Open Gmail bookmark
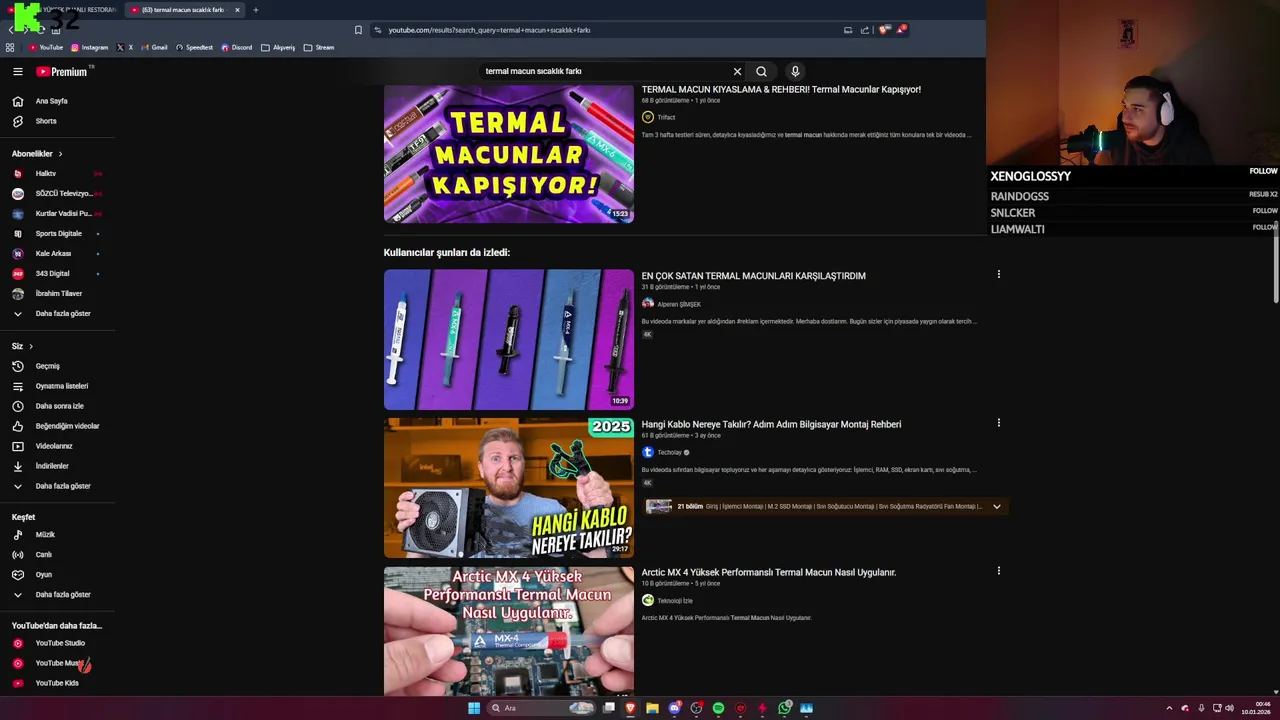Viewport: 1280px width, 720px height. pyautogui.click(x=154, y=47)
